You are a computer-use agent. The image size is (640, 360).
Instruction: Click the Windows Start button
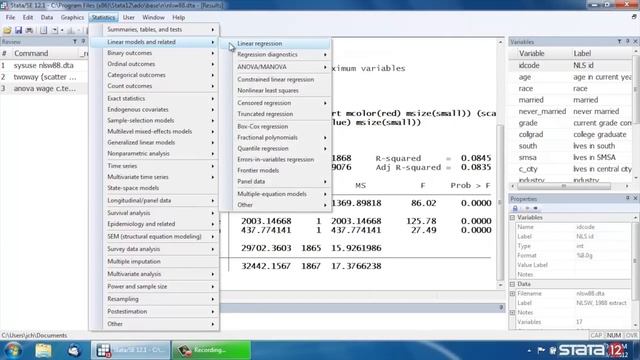13,350
